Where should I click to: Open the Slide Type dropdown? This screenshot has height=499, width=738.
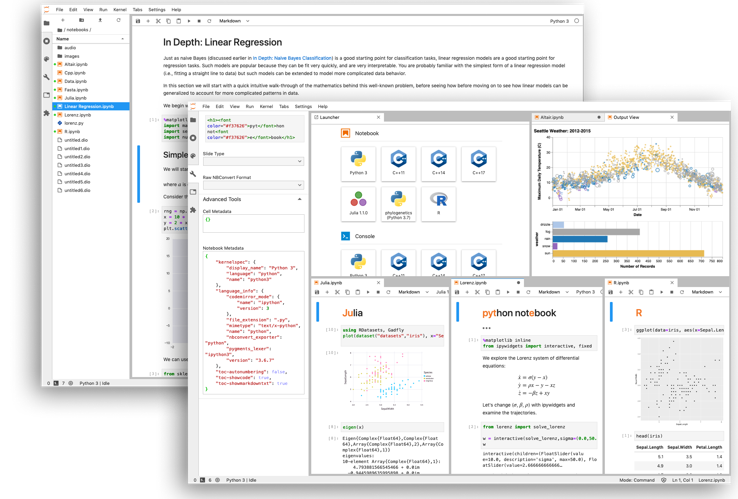[253, 161]
